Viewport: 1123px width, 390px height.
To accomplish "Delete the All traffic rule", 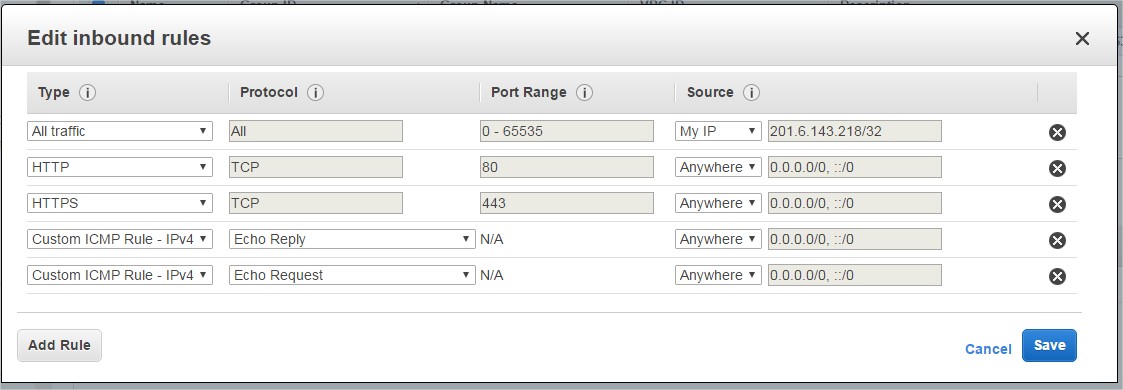I will [1057, 132].
